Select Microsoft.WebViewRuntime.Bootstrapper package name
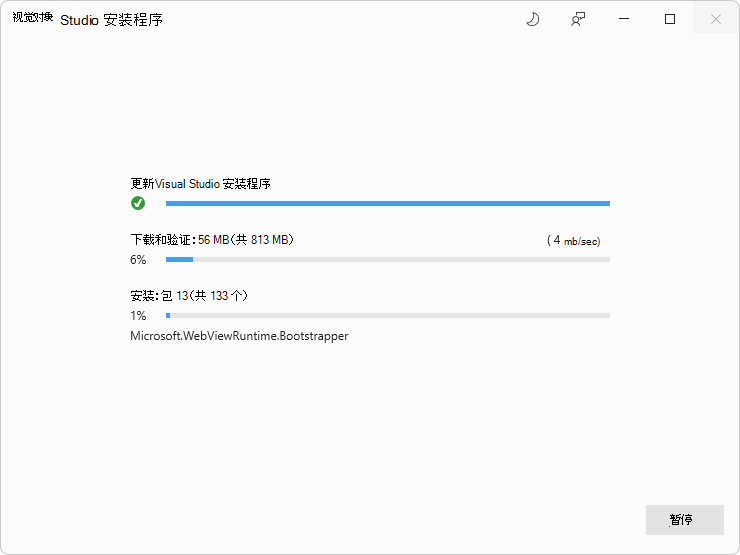This screenshot has height=555, width=740. (239, 336)
